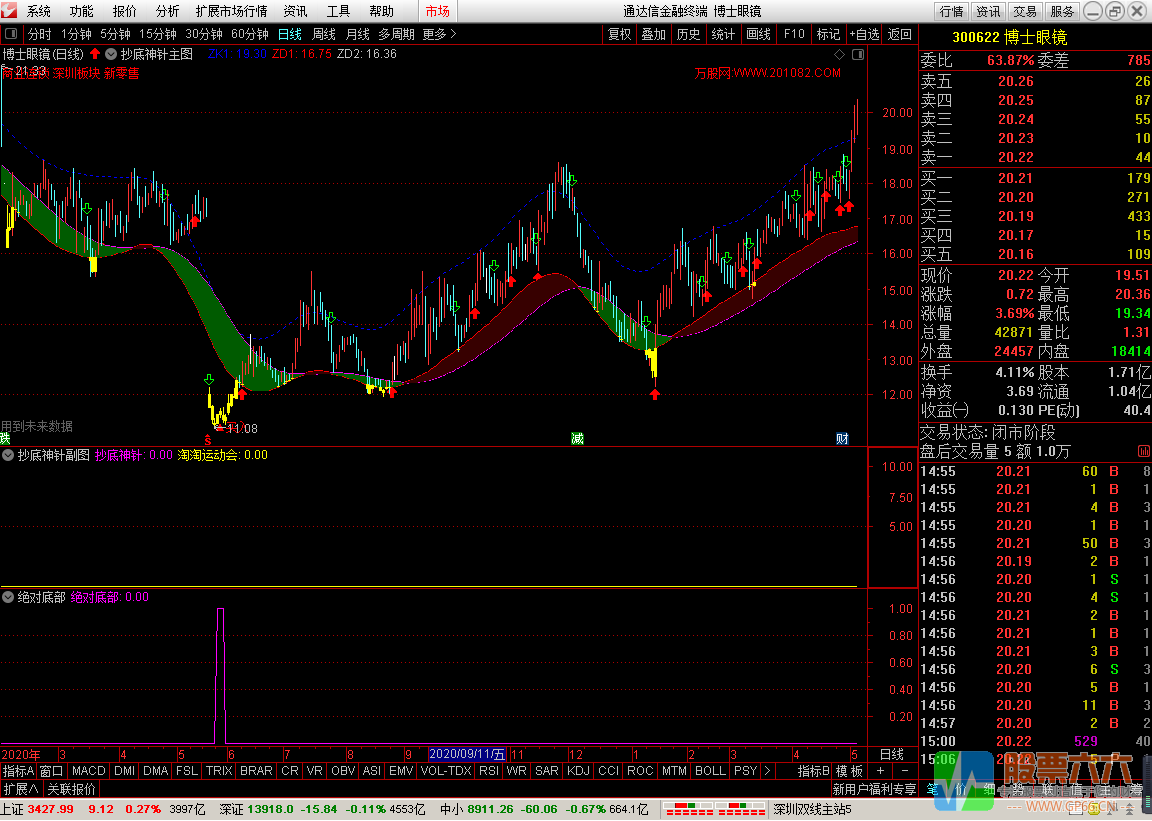Image resolution: width=1152 pixels, height=821 pixels.
Task: Select the 15分钟 period
Action: [x=158, y=35]
